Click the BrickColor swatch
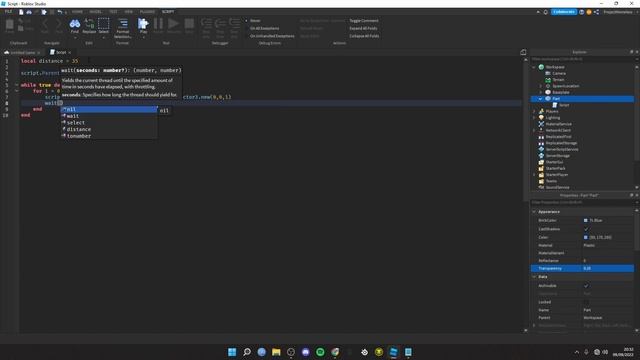This screenshot has width=640, height=360. pyautogui.click(x=586, y=220)
